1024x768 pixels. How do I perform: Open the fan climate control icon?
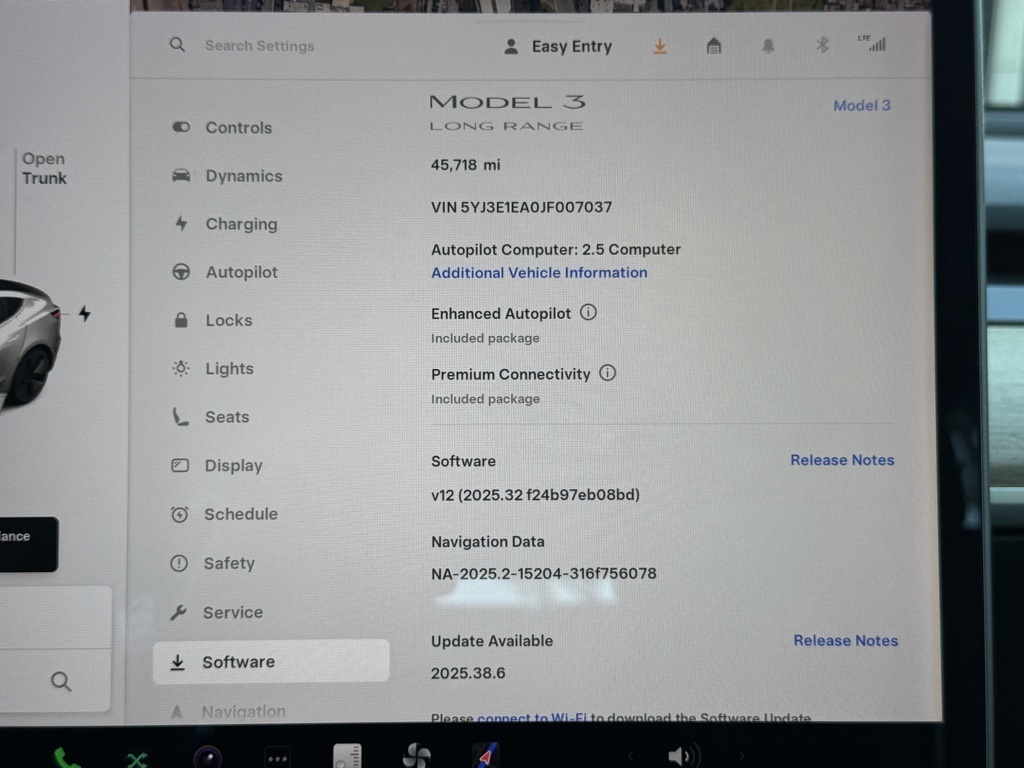click(x=417, y=756)
